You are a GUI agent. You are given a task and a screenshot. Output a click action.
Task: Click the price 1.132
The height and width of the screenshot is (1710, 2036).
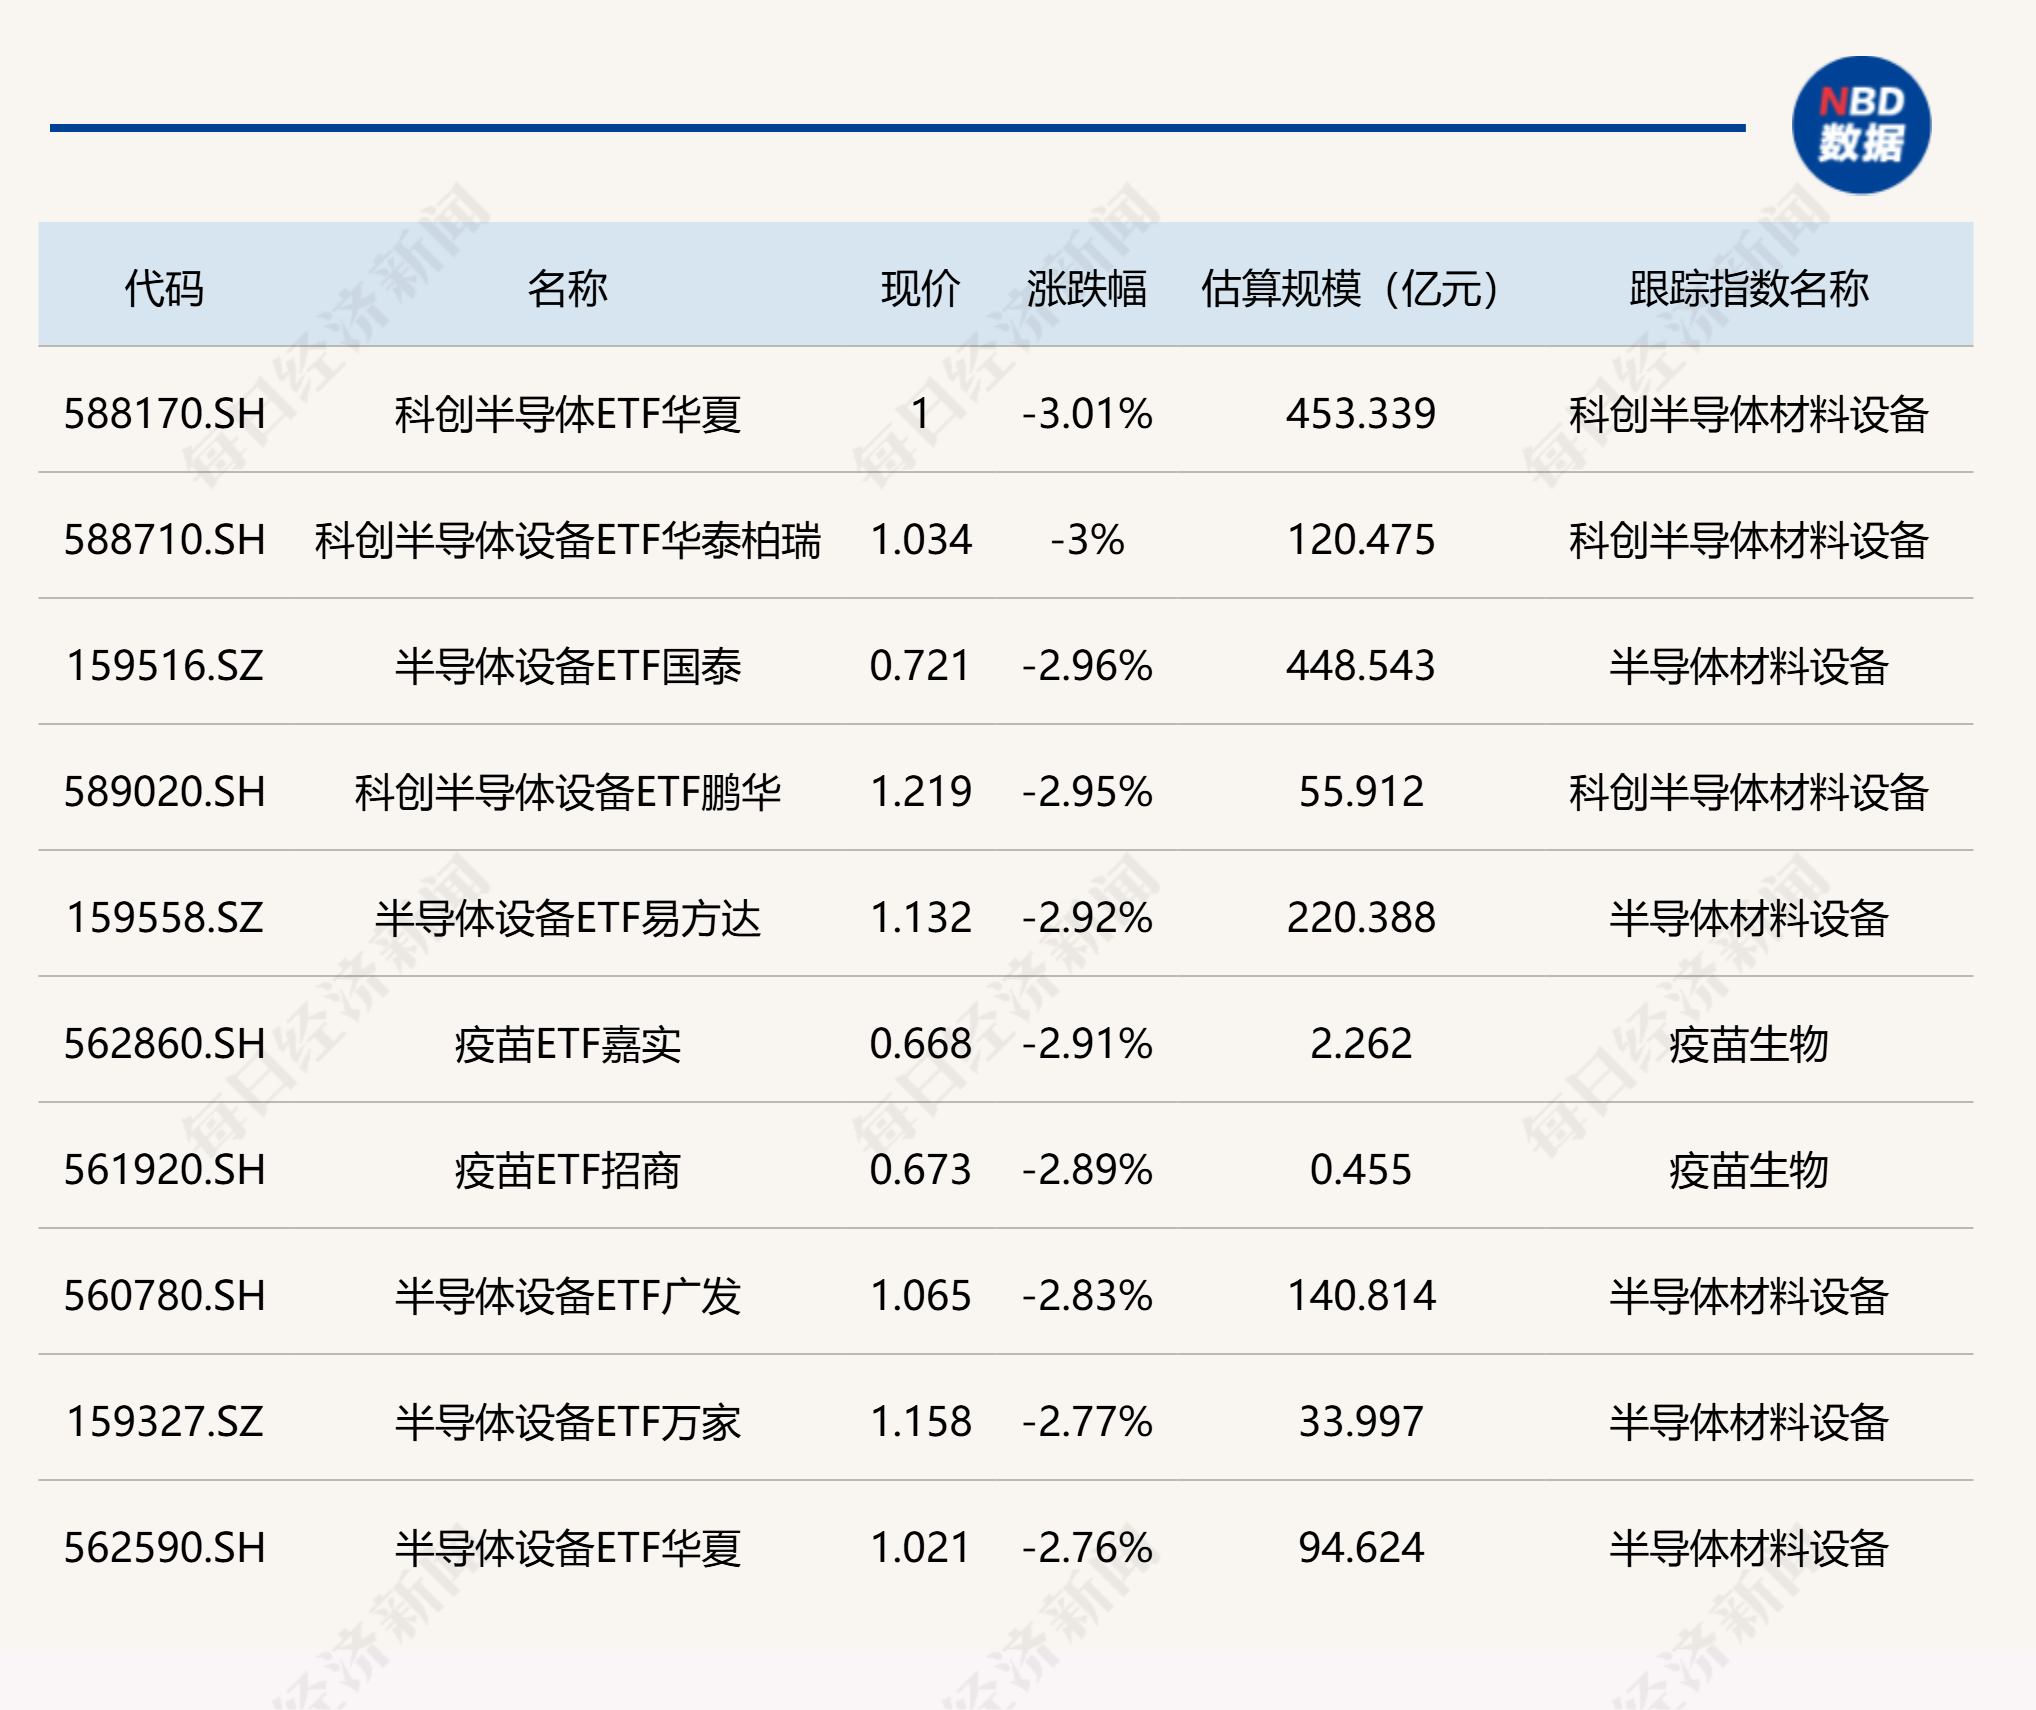point(921,918)
